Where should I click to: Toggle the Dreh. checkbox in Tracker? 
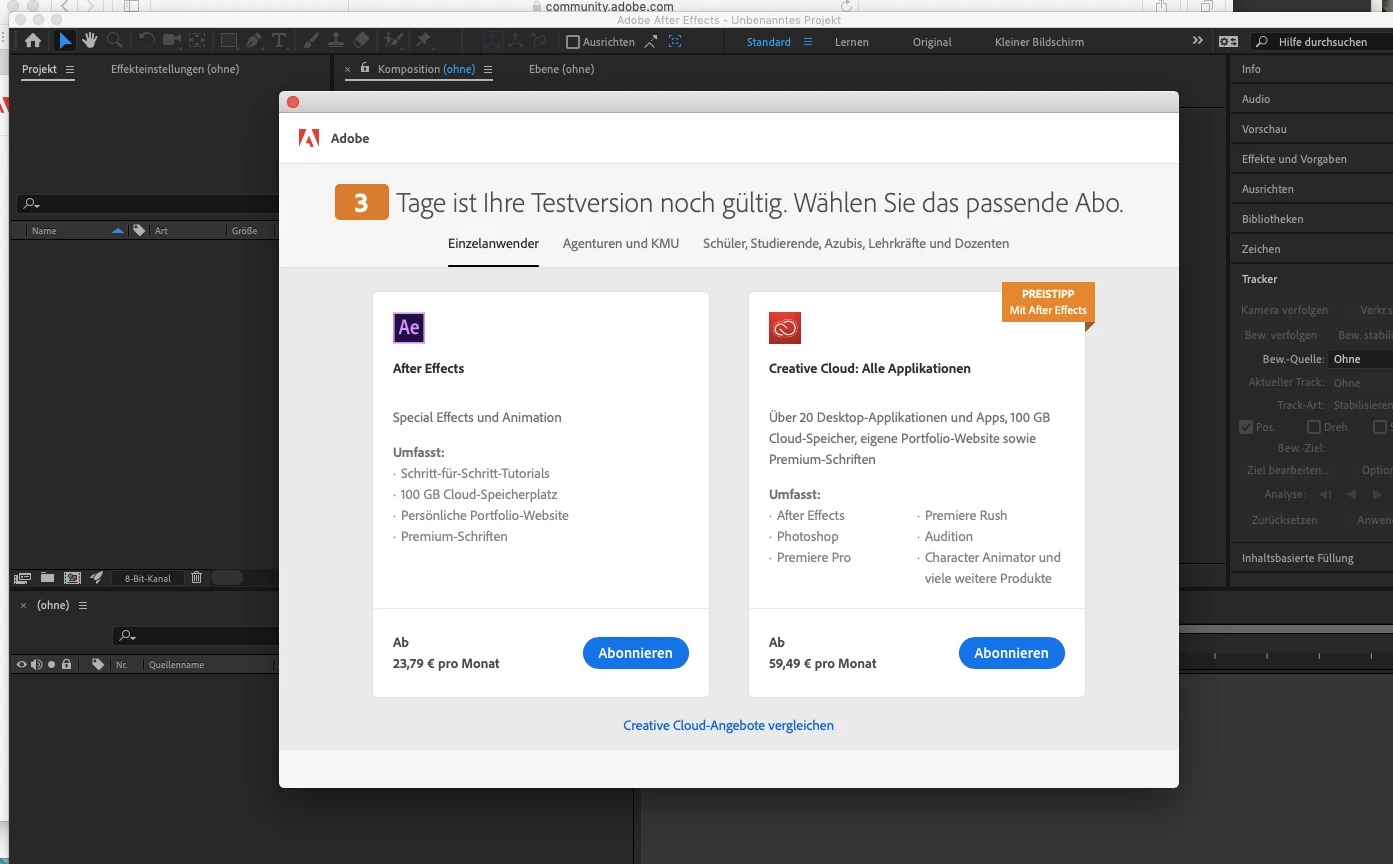click(x=1314, y=427)
